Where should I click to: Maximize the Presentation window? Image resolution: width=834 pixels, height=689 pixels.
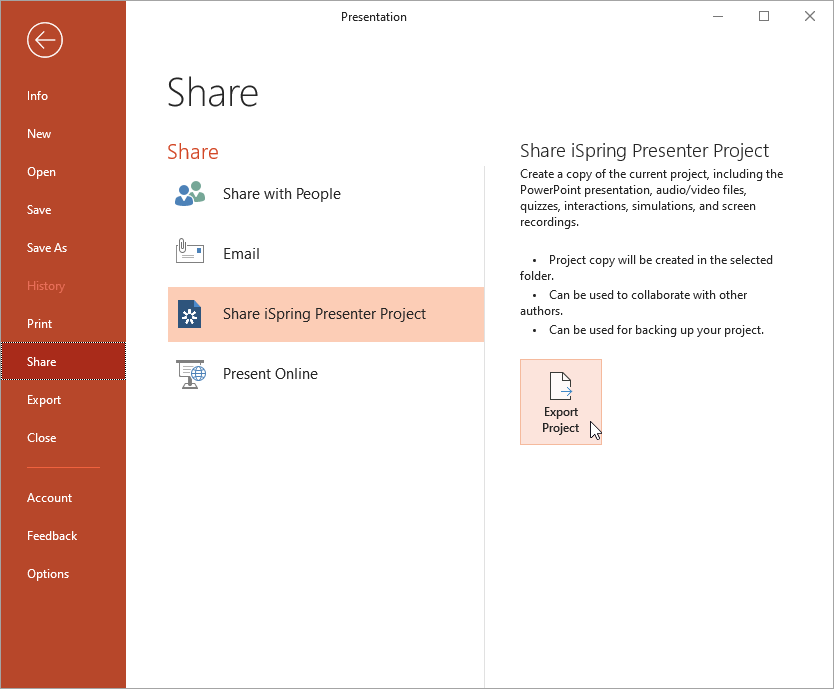pyautogui.click(x=764, y=16)
